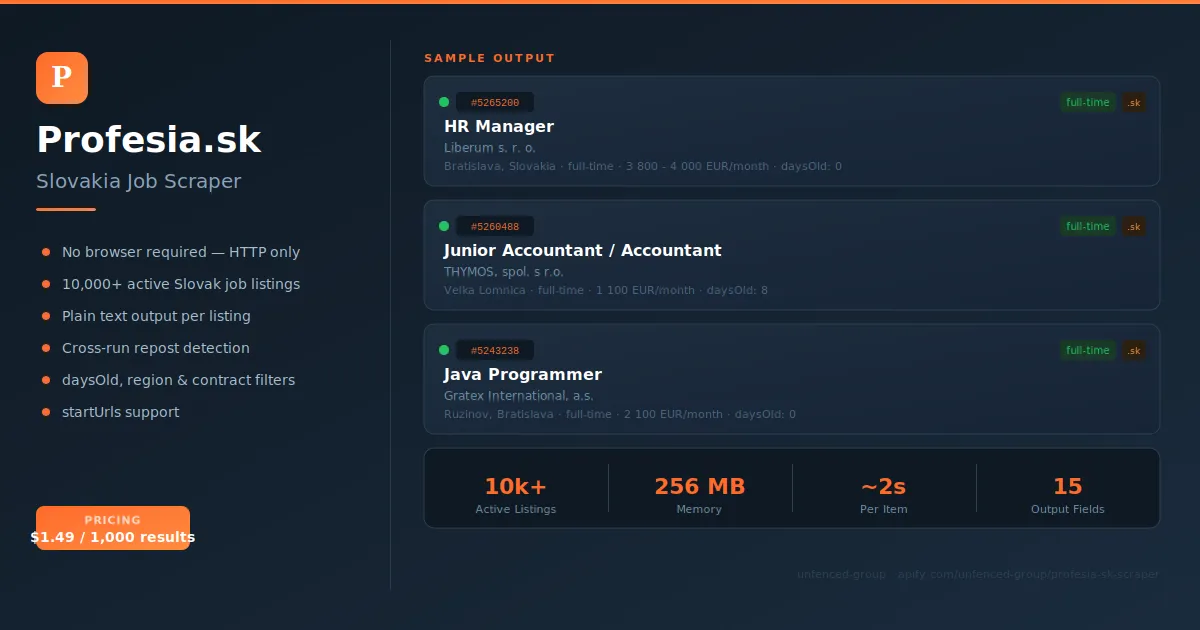This screenshot has width=1200, height=630.
Task: Click 'startUrls support' bullet item
Action: [111, 412]
